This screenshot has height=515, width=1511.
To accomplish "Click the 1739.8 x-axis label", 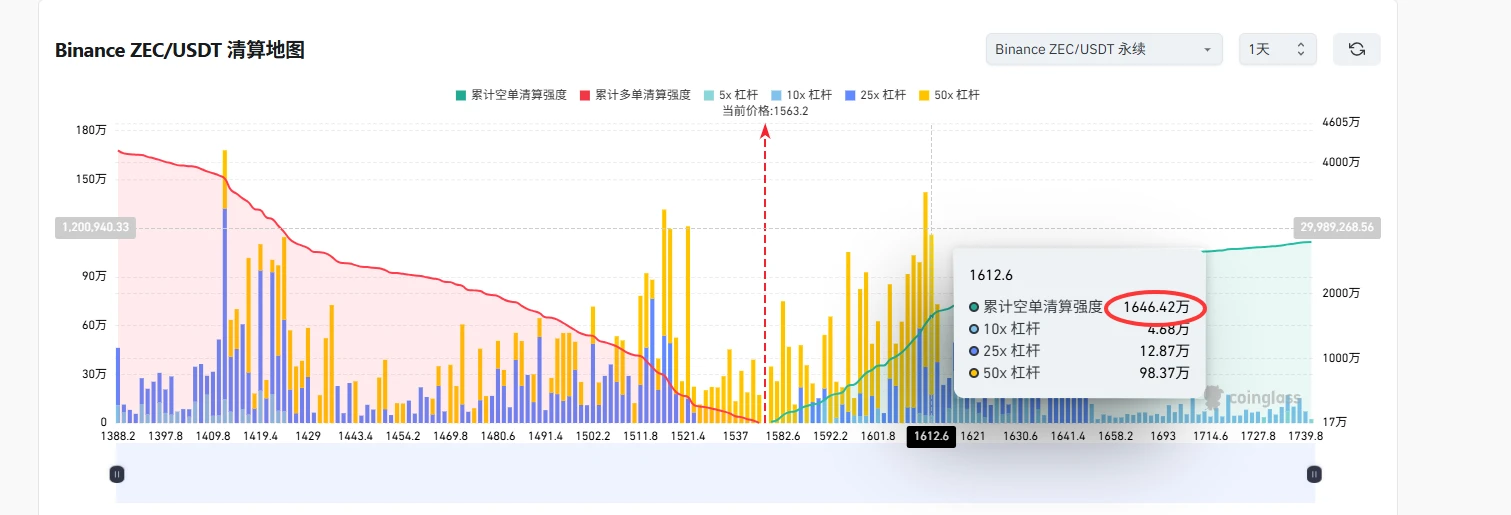I will [1305, 437].
